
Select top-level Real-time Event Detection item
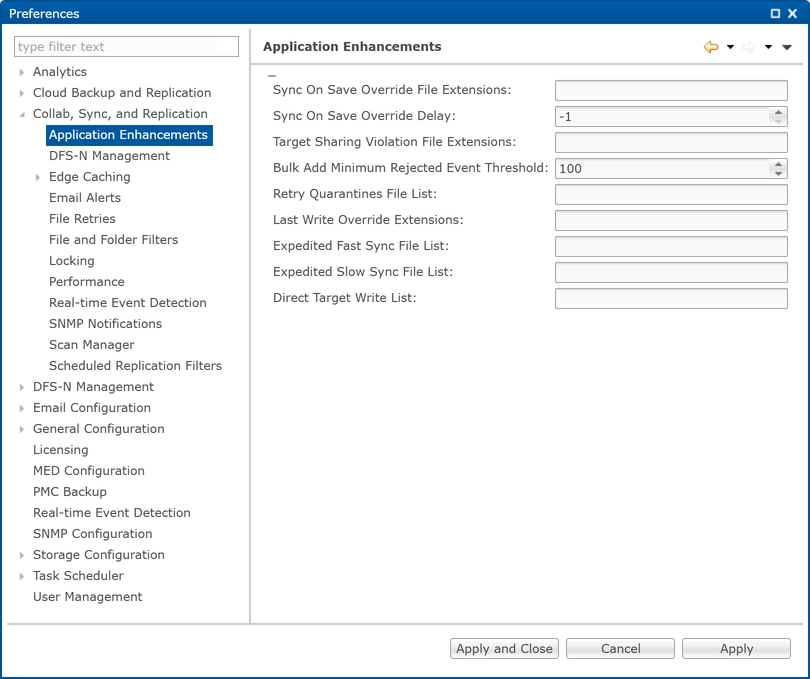click(112, 513)
